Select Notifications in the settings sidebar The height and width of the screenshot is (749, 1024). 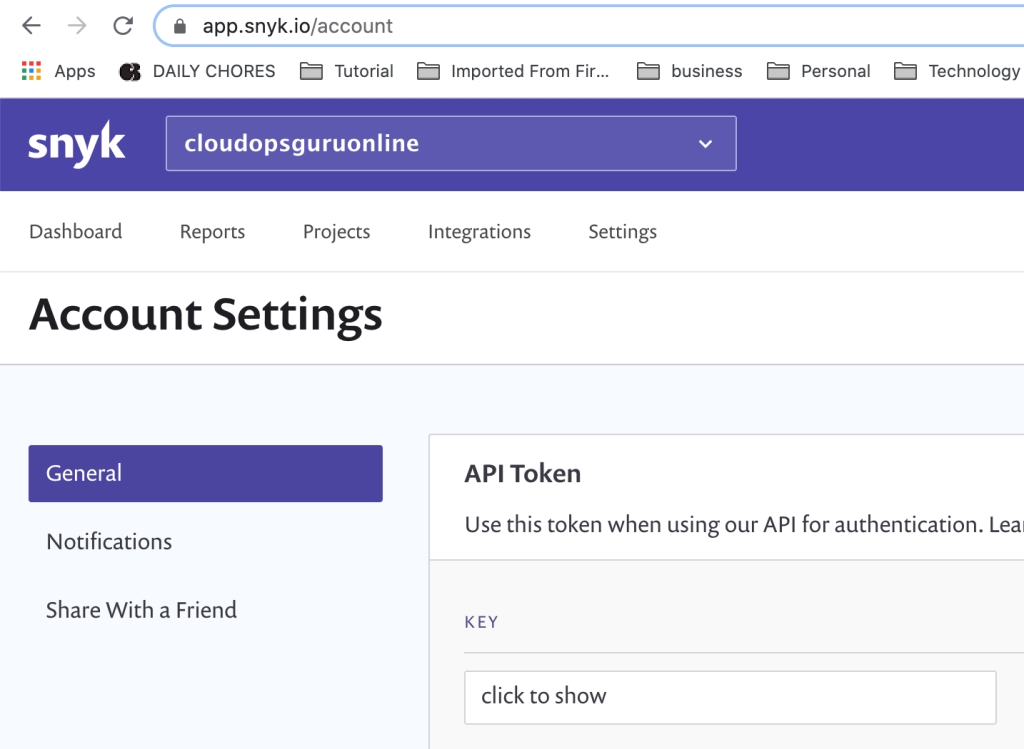click(108, 541)
